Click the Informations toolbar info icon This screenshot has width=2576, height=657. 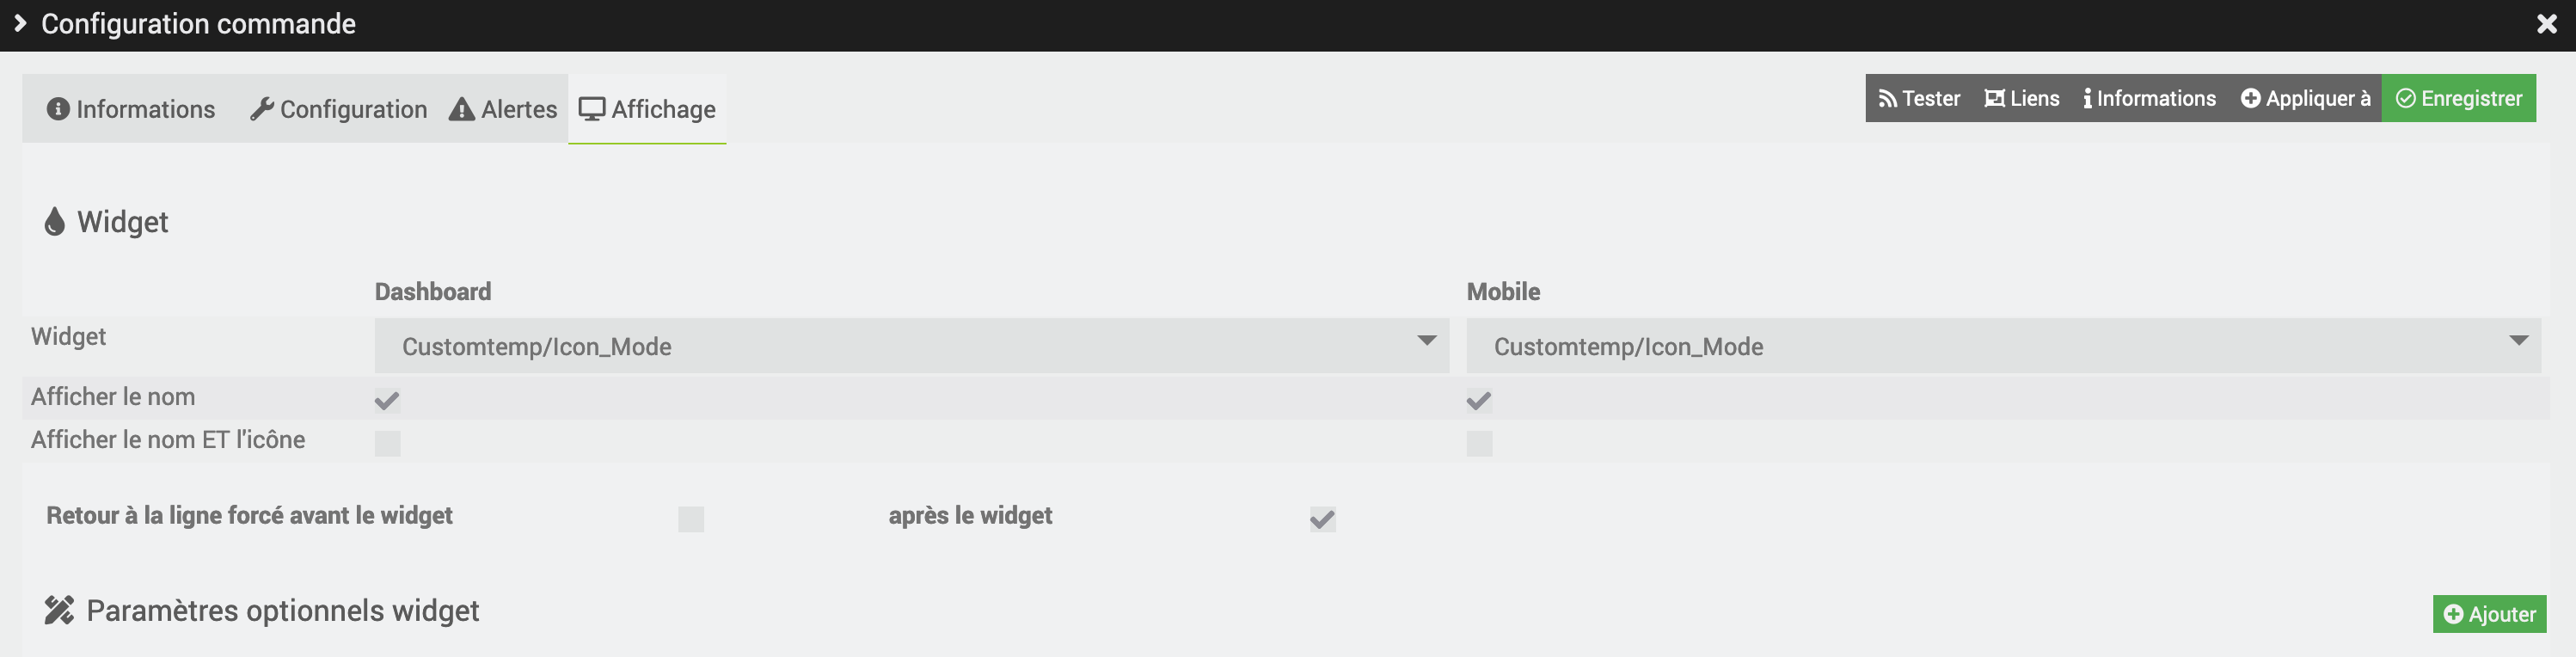2087,98
